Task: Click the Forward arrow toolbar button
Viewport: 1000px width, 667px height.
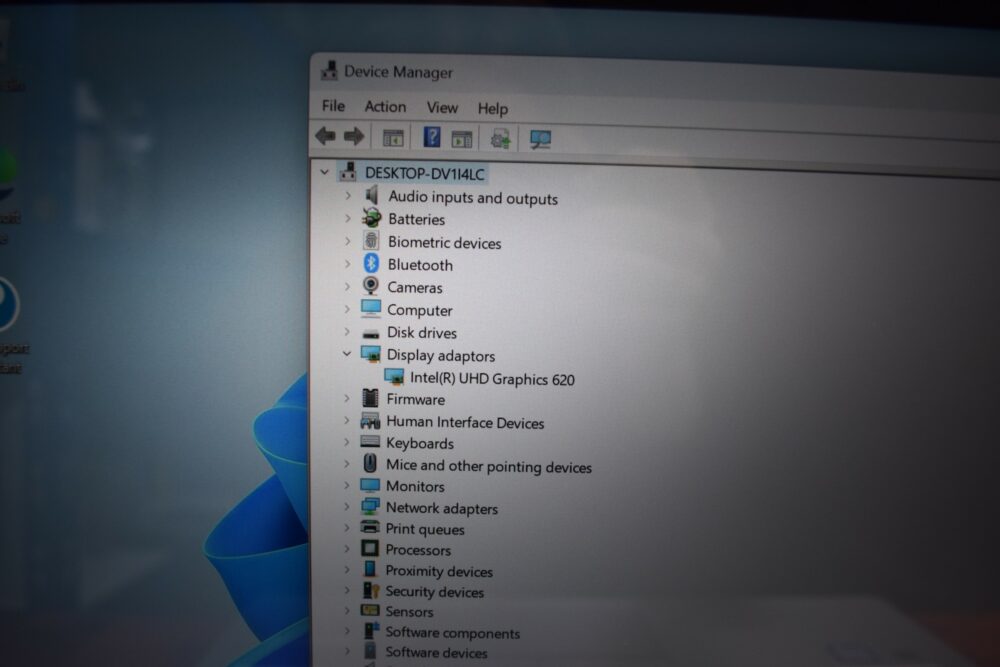Action: click(x=354, y=136)
